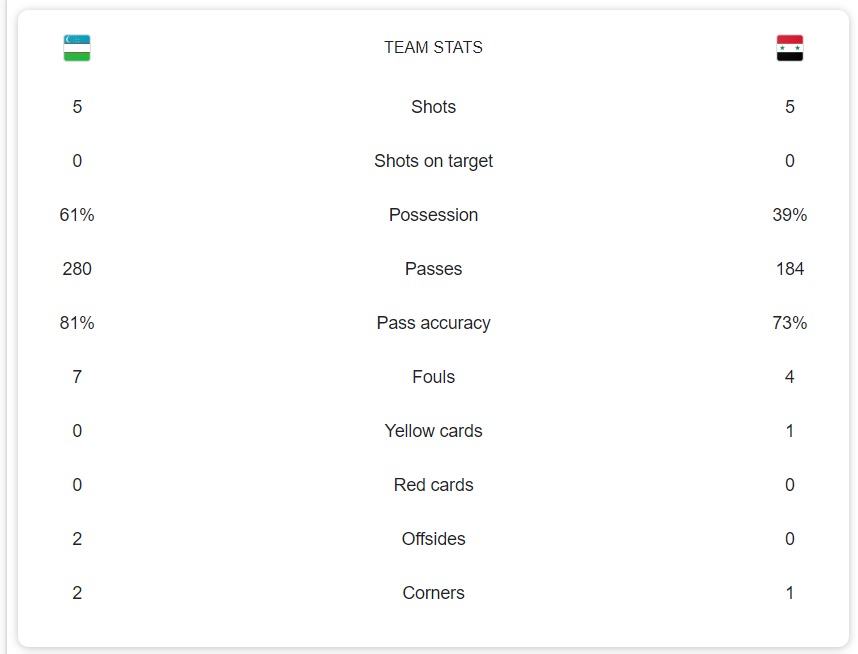The height and width of the screenshot is (654, 858).
Task: Select the Fouls stat label
Action: pos(433,377)
